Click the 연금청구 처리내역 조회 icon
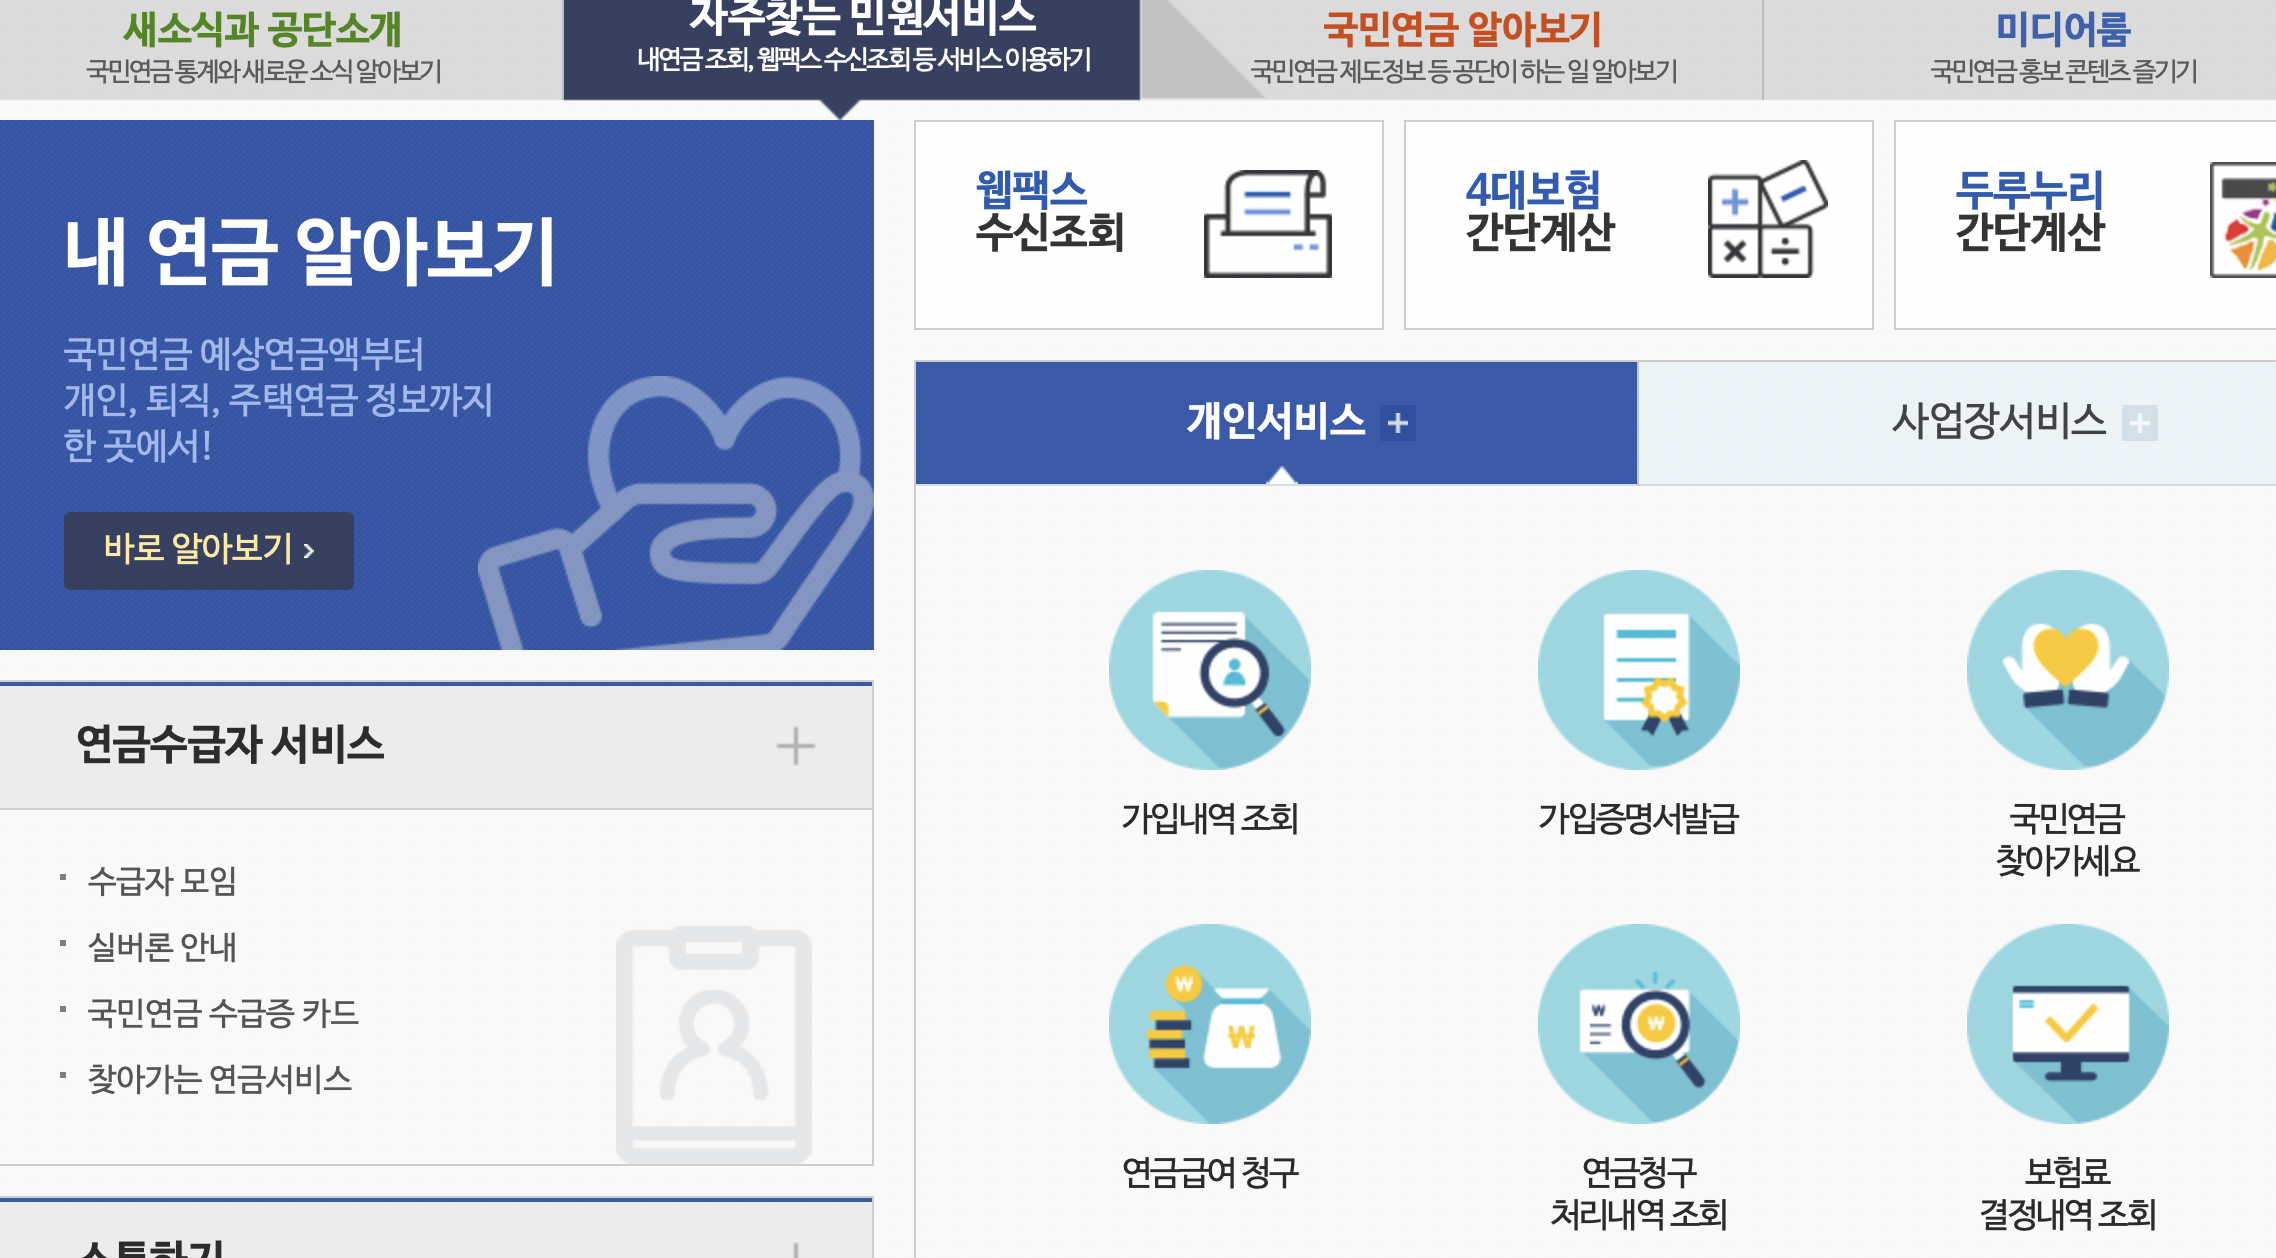The image size is (2276, 1258). (x=1638, y=1024)
